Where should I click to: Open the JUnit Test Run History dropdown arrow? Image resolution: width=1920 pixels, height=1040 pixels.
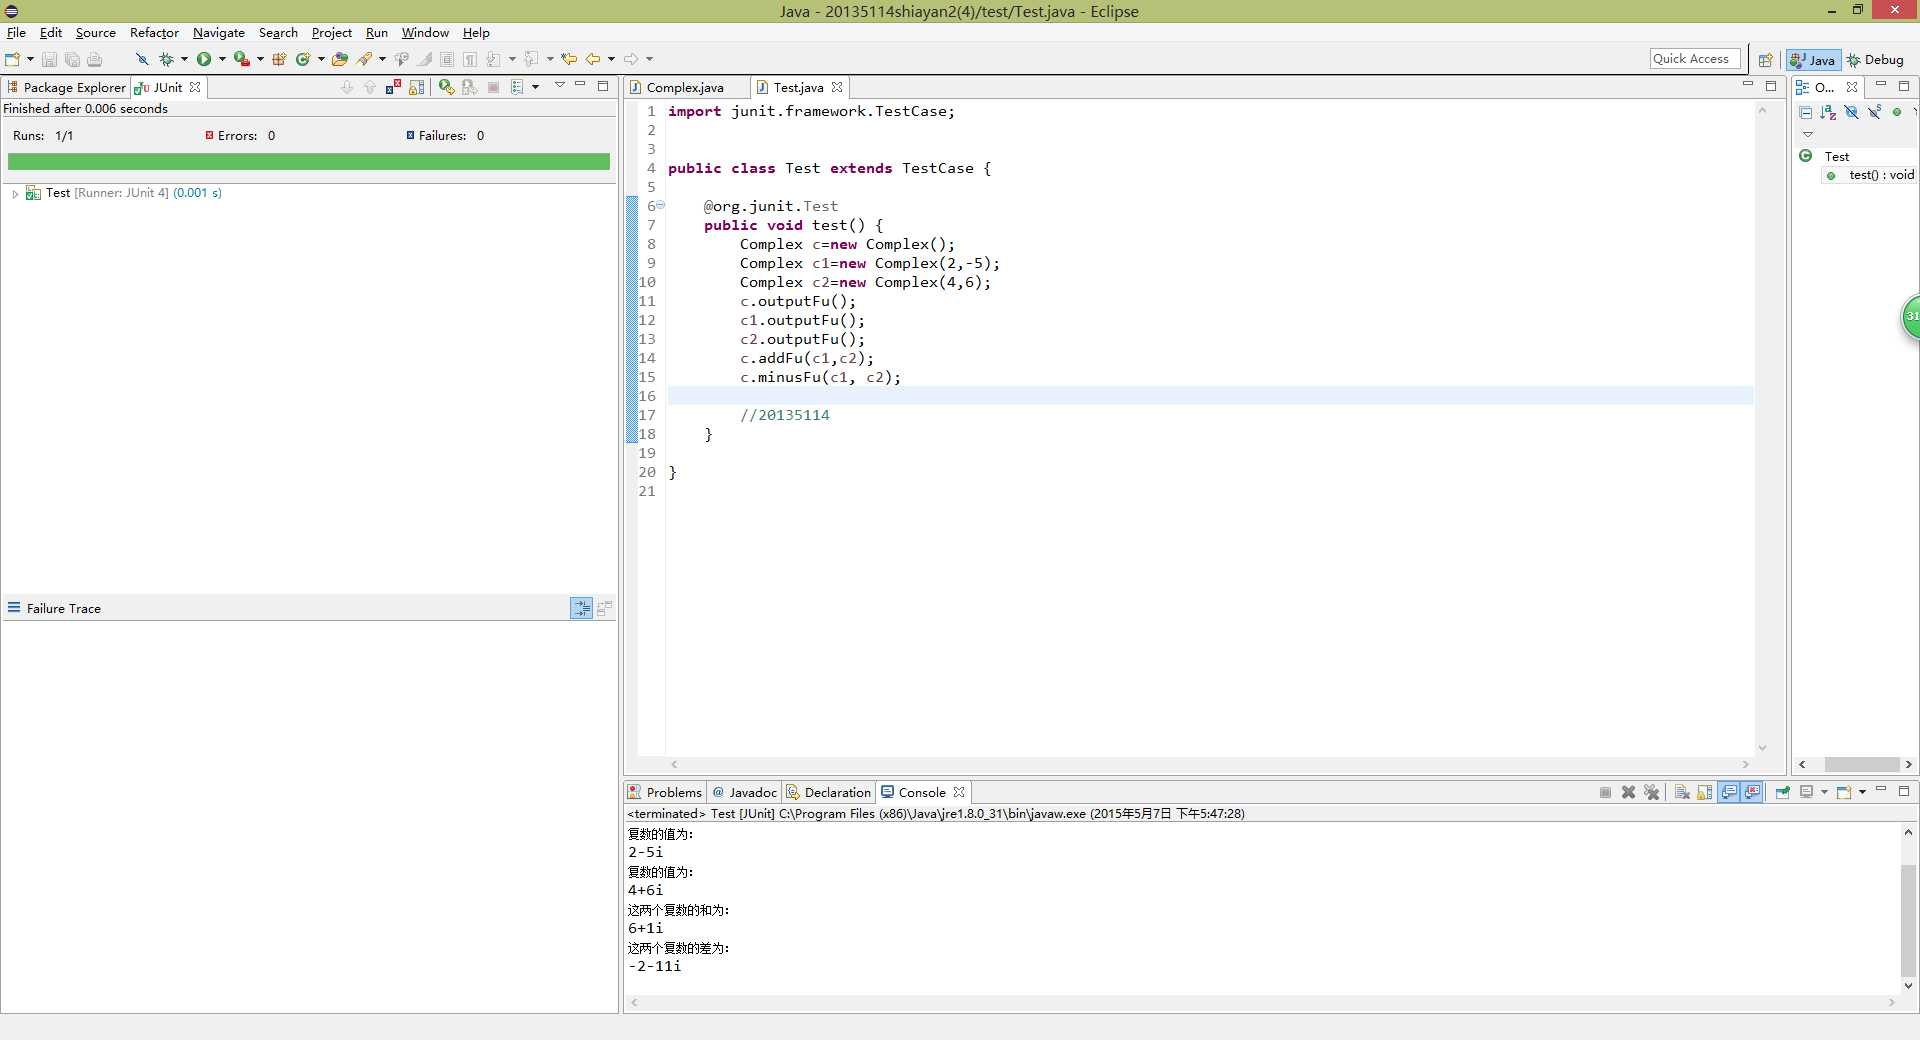tap(535, 87)
